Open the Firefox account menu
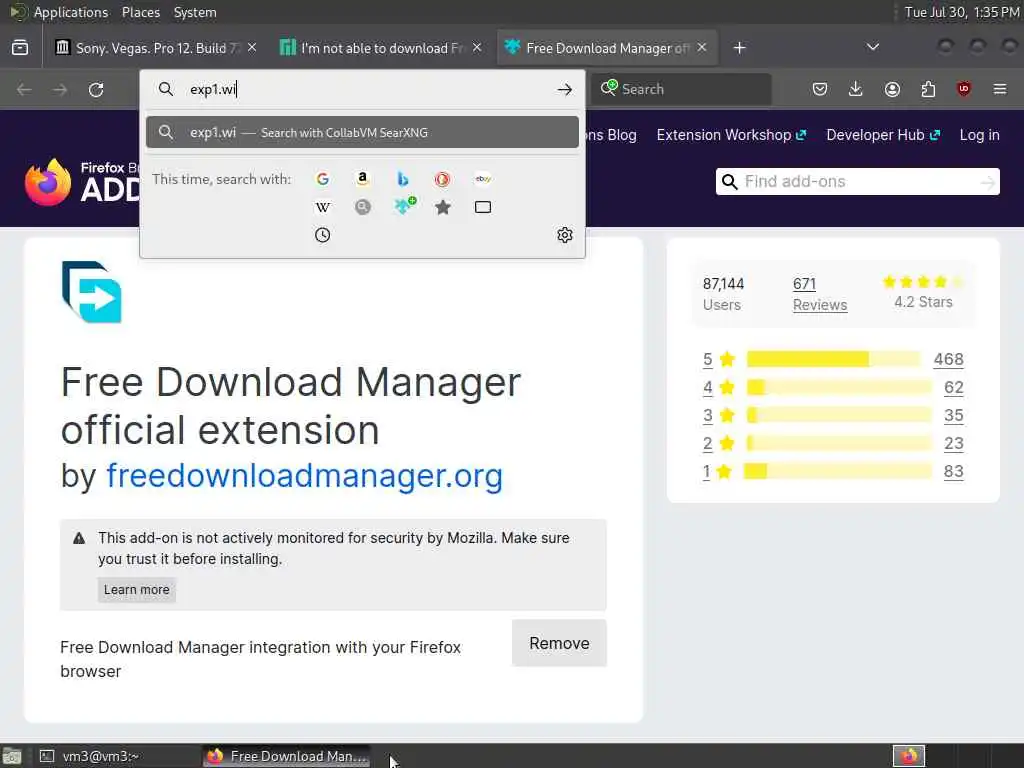This screenshot has height=768, width=1024. pos(892,89)
